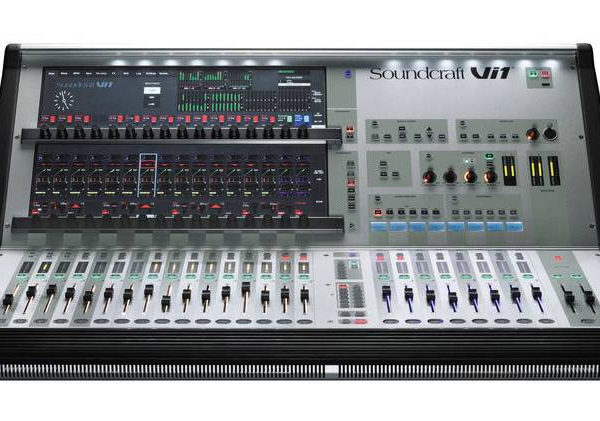Viewport: 600px width, 421px height.
Task: Move the input channel fader raised highest
Action: (246, 287)
